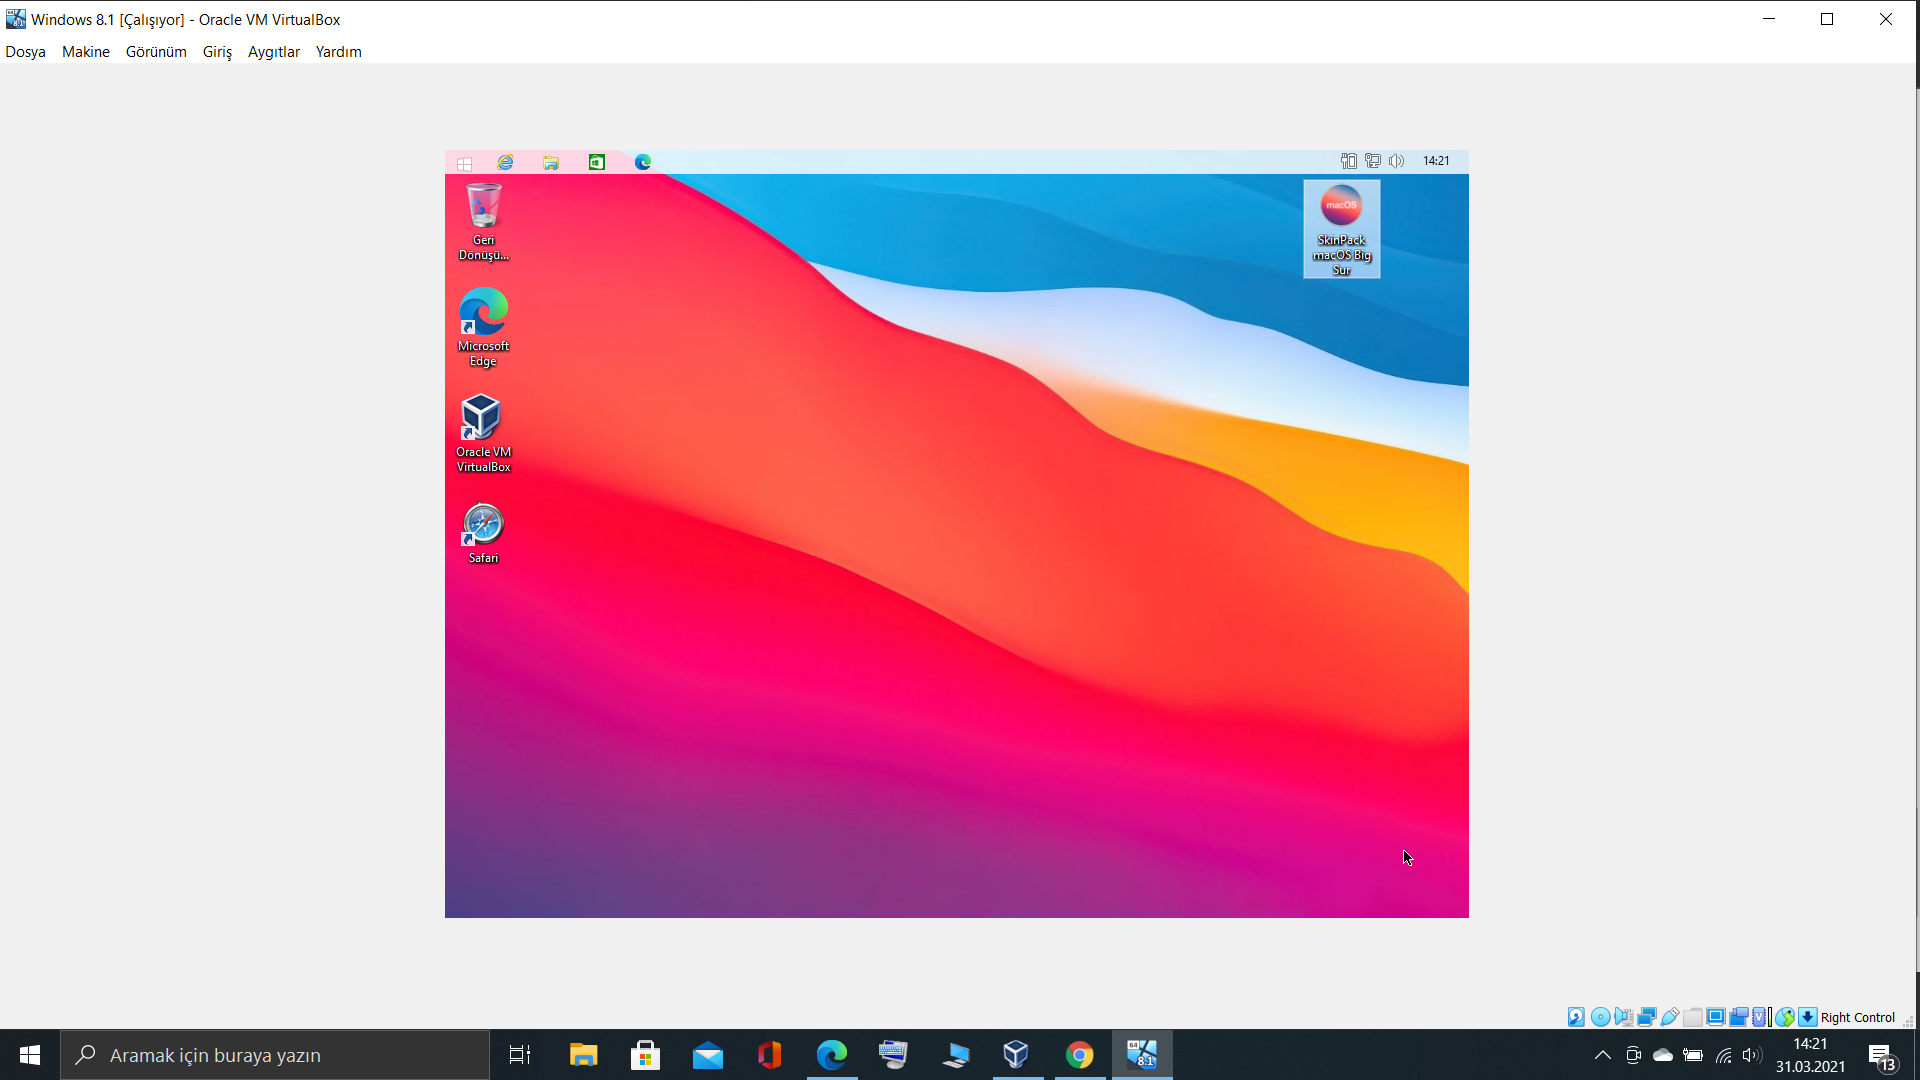The height and width of the screenshot is (1080, 1920).
Task: Open the Makine menu
Action: [x=86, y=52]
